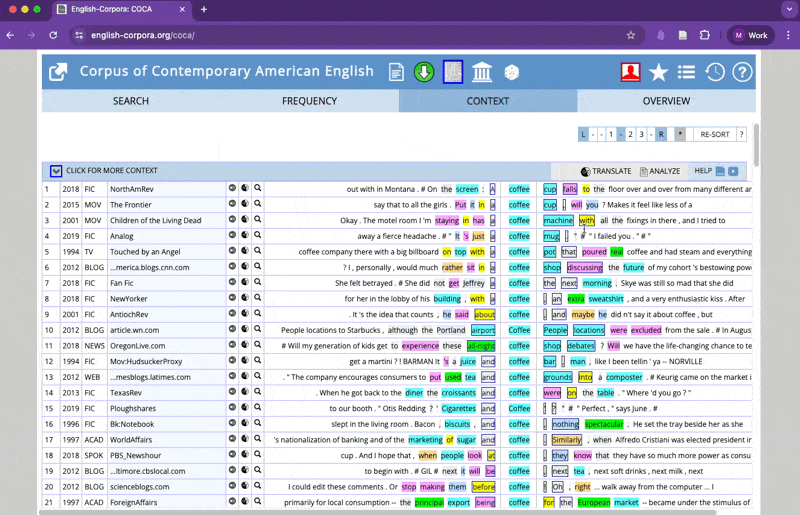Open the Work profile menu in Chrome

(x=751, y=35)
